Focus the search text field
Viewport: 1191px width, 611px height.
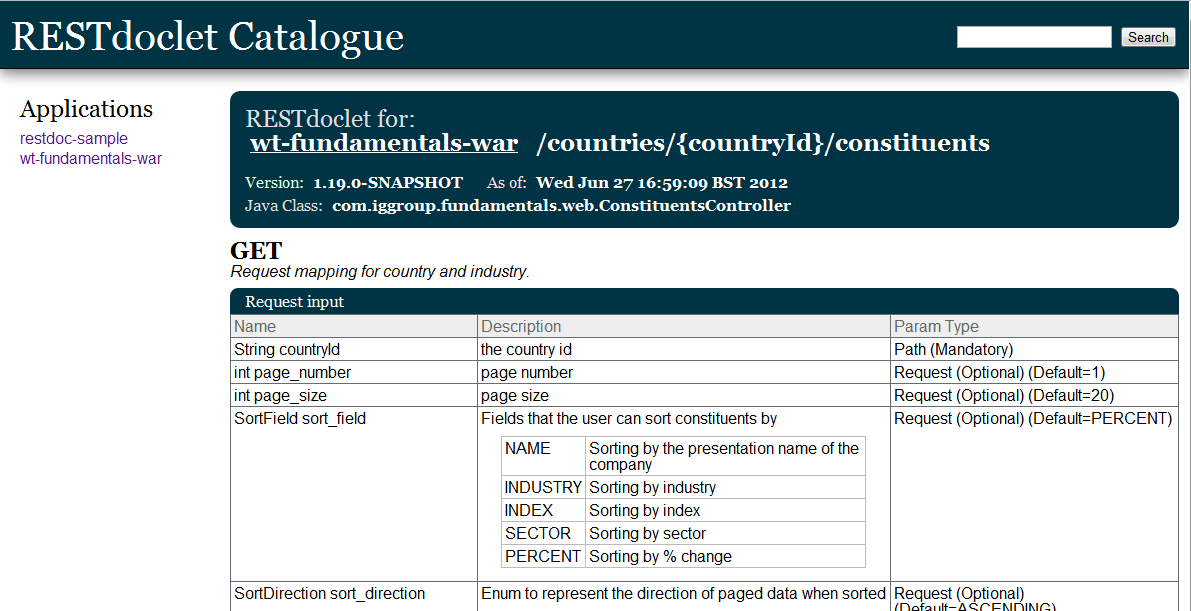pyautogui.click(x=1033, y=37)
